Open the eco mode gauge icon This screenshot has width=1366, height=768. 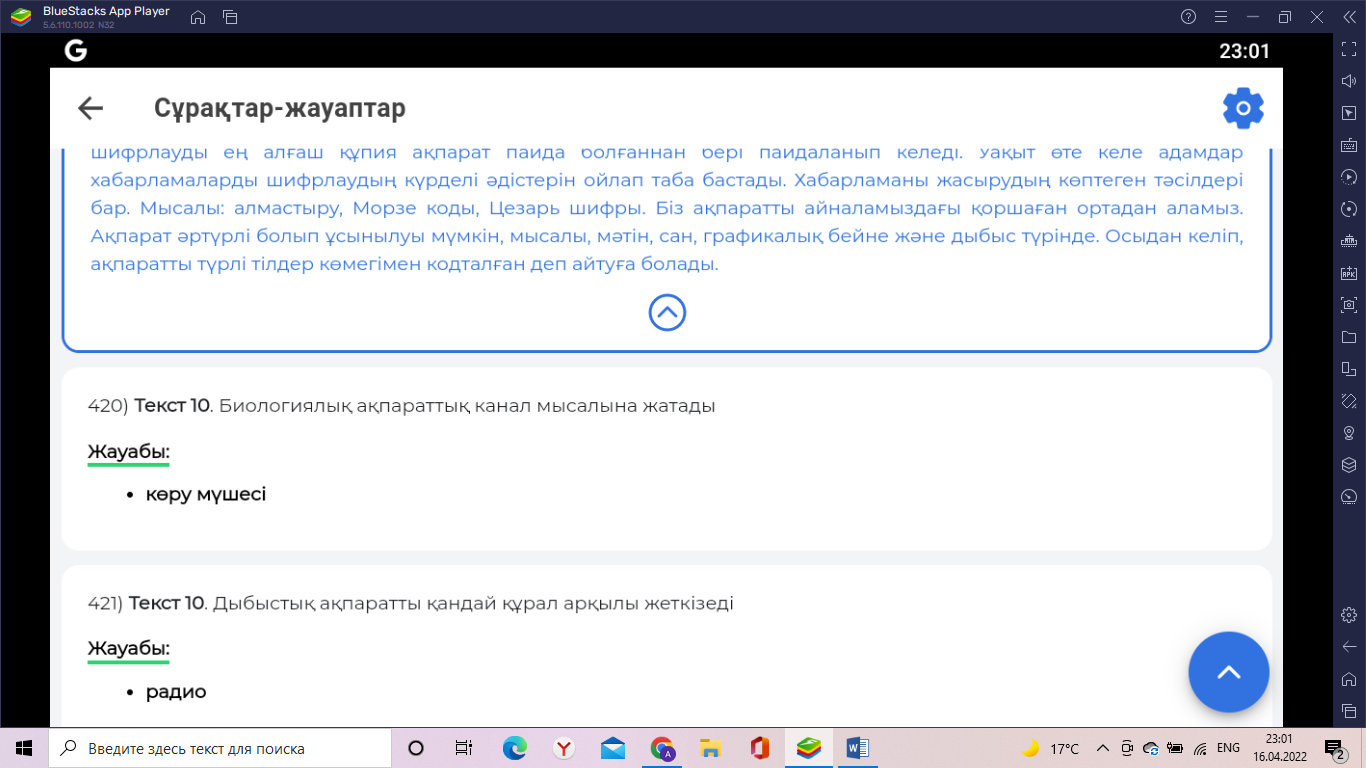[1348, 497]
